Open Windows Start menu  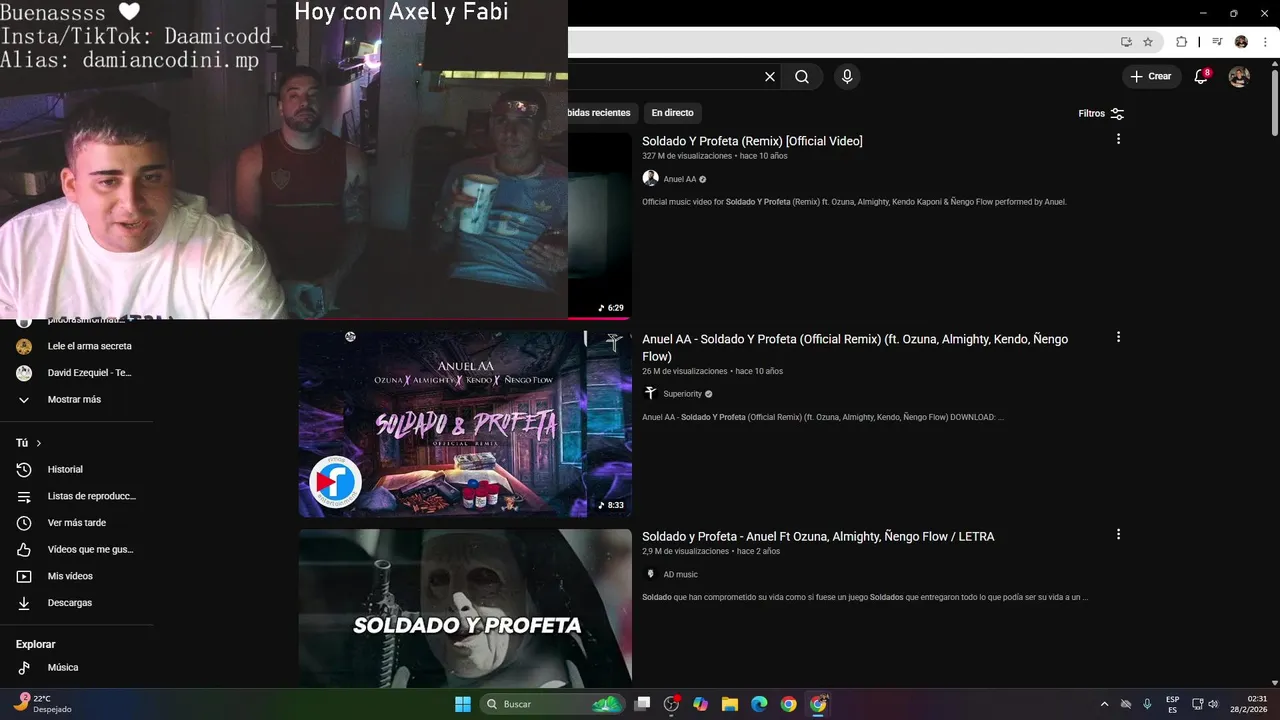(463, 704)
